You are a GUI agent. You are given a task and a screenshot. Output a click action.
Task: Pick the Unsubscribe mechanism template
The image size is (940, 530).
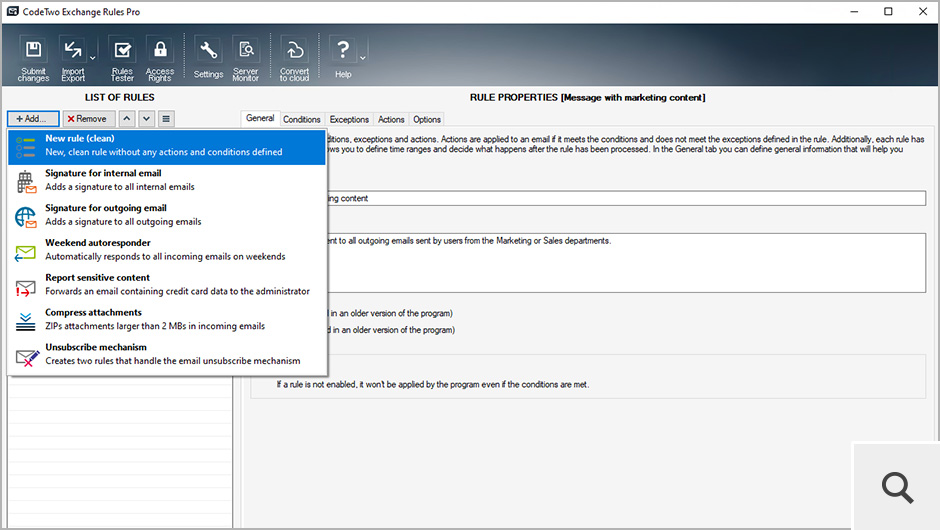click(167, 354)
